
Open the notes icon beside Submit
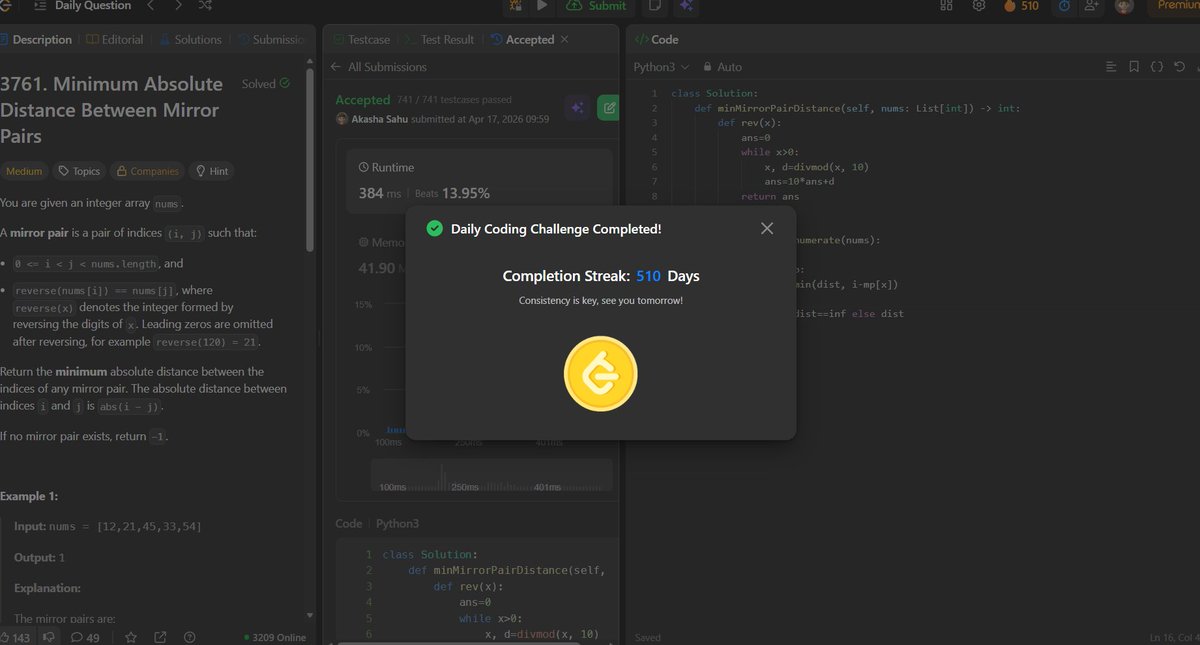point(655,6)
